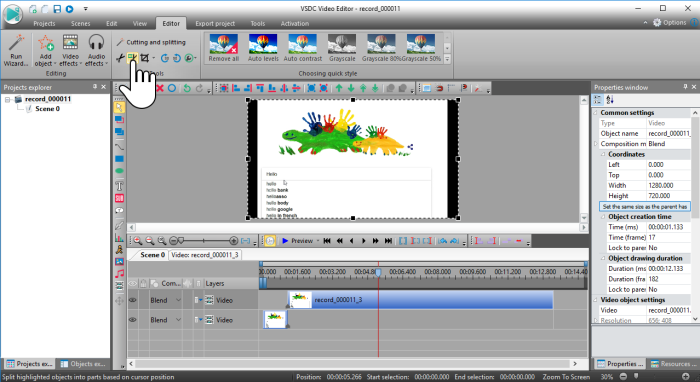Select the scissors cut-out tool
The image size is (700, 382).
pyautogui.click(x=120, y=58)
